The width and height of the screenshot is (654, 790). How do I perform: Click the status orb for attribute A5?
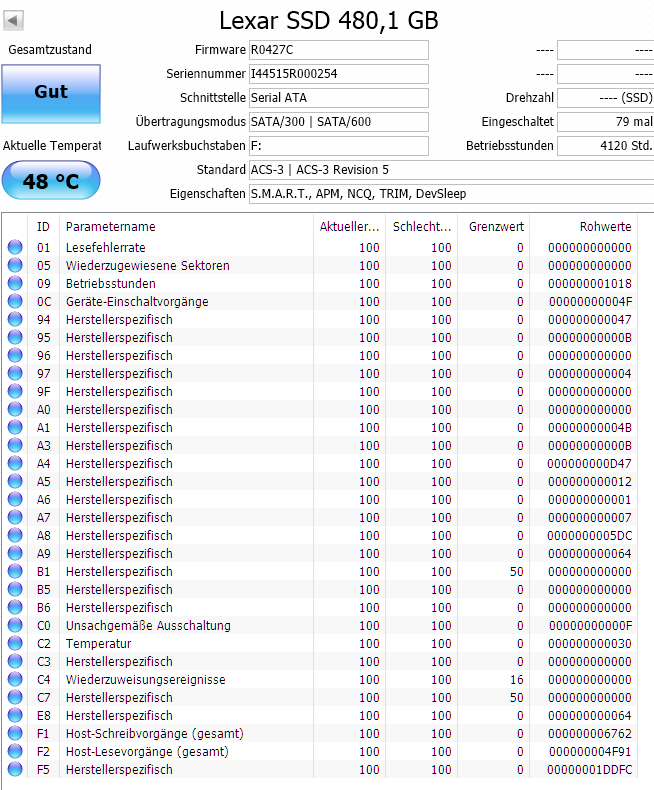[15, 481]
